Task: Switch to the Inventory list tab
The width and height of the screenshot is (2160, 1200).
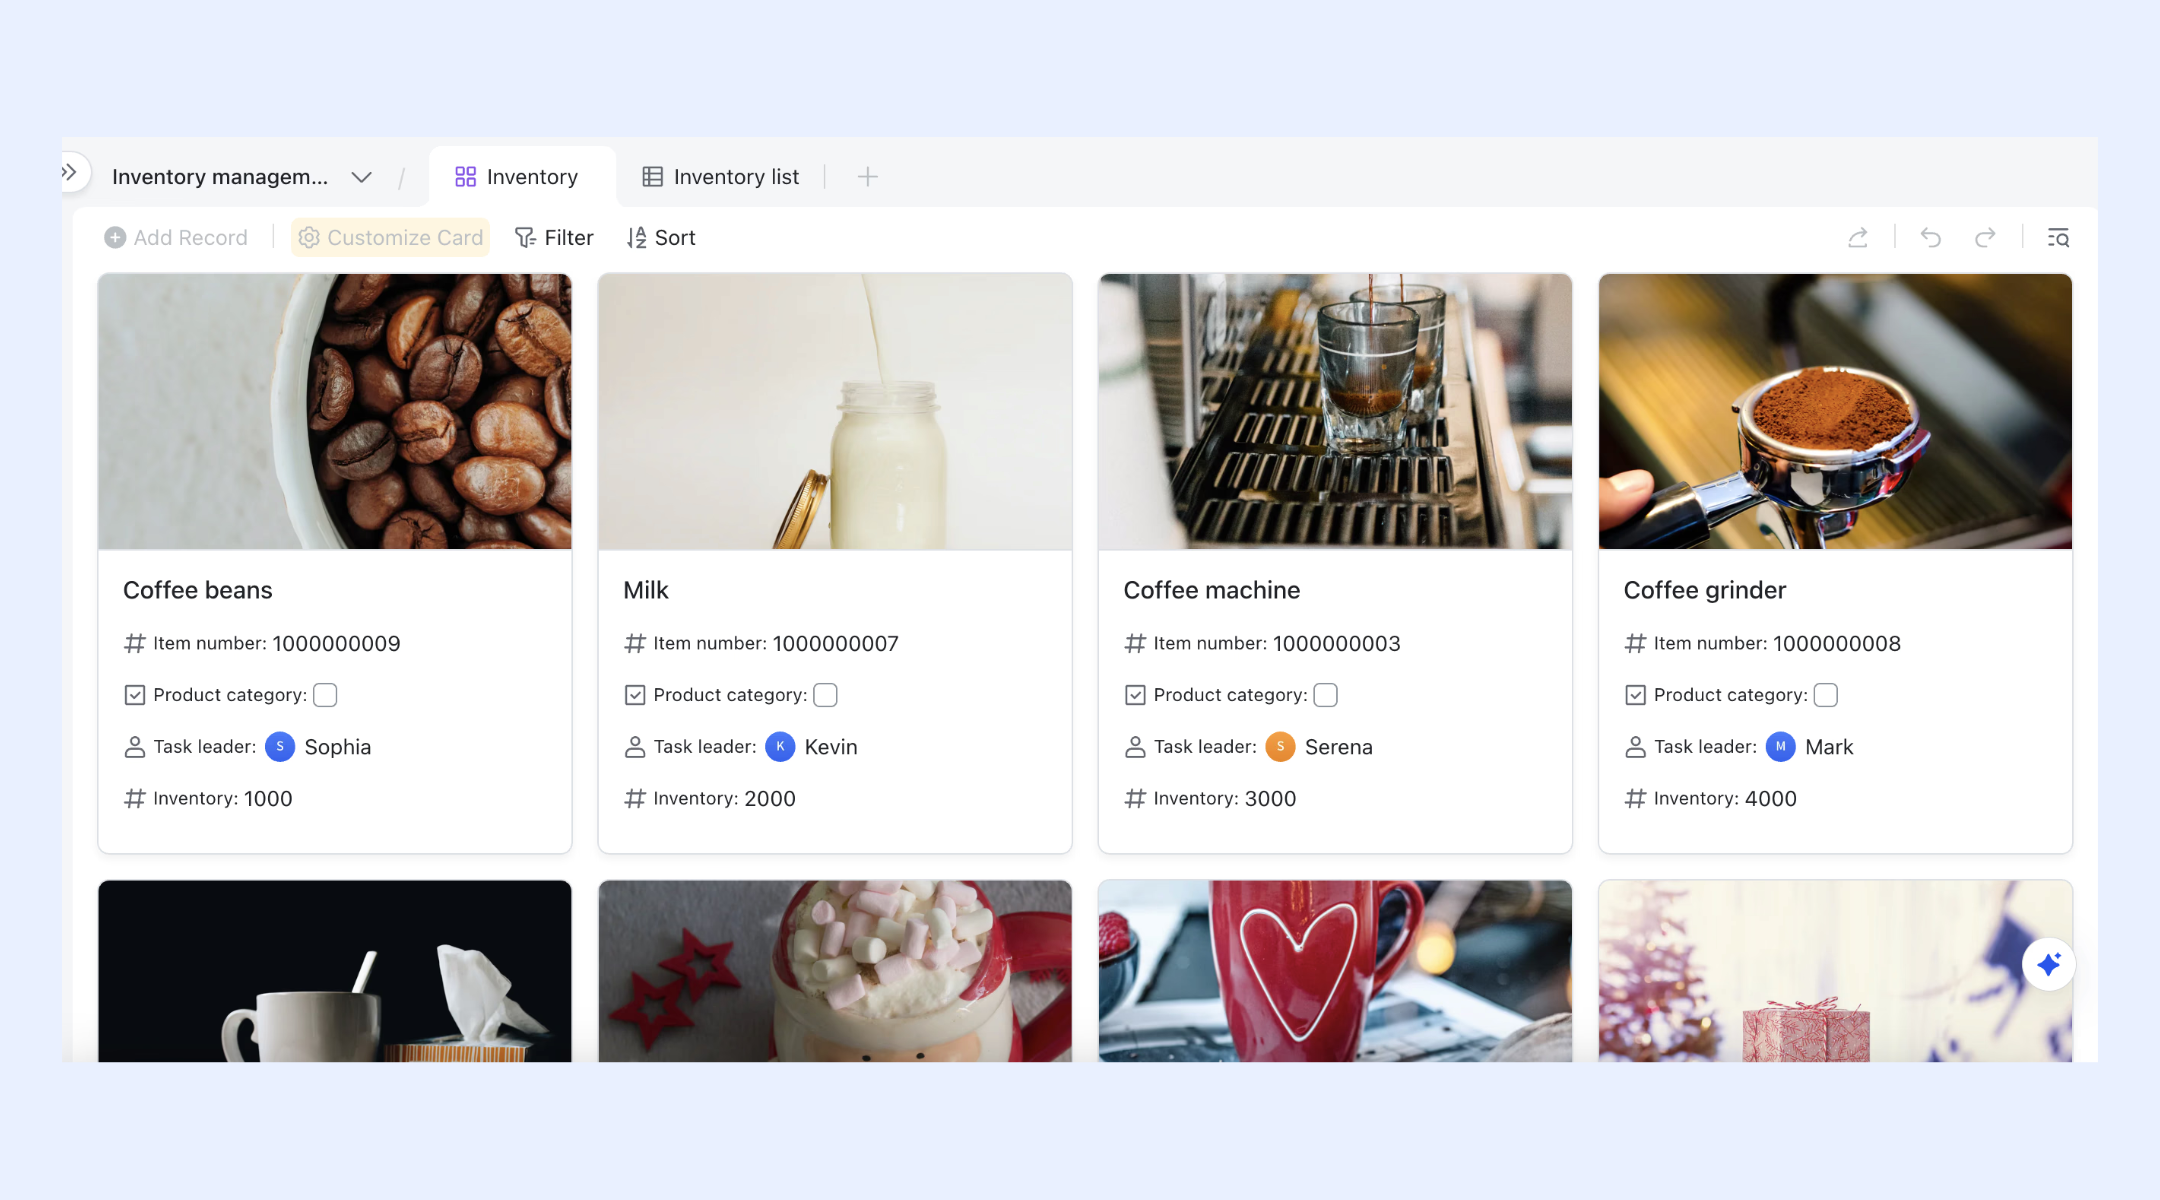Action: pyautogui.click(x=720, y=177)
